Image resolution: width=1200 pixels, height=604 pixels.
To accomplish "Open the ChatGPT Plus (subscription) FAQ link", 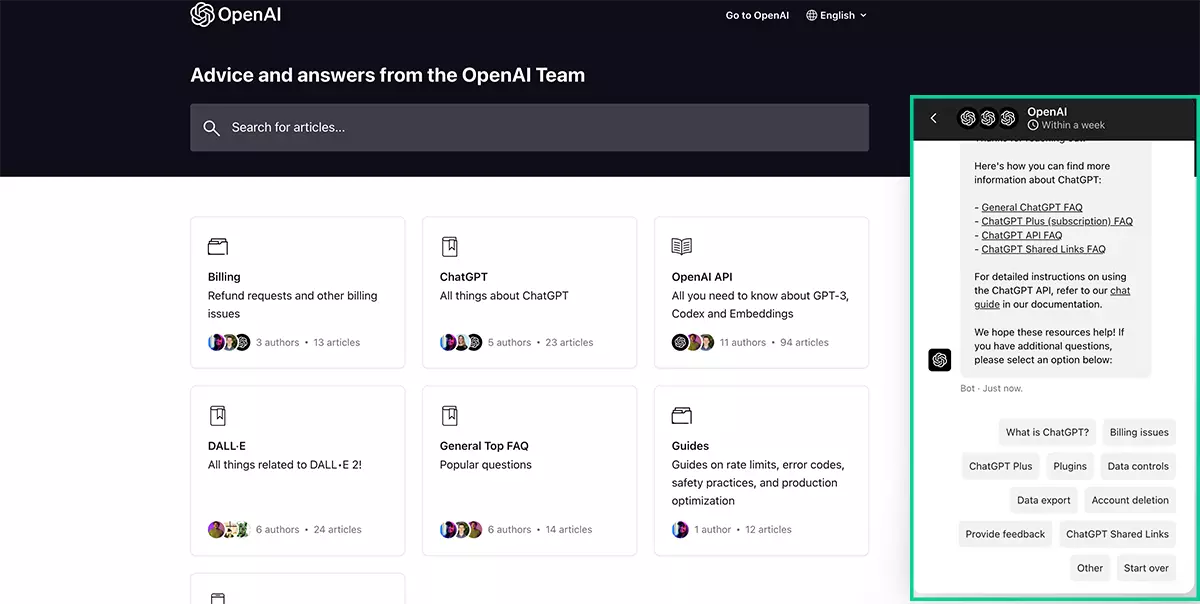I will click(x=1057, y=222).
